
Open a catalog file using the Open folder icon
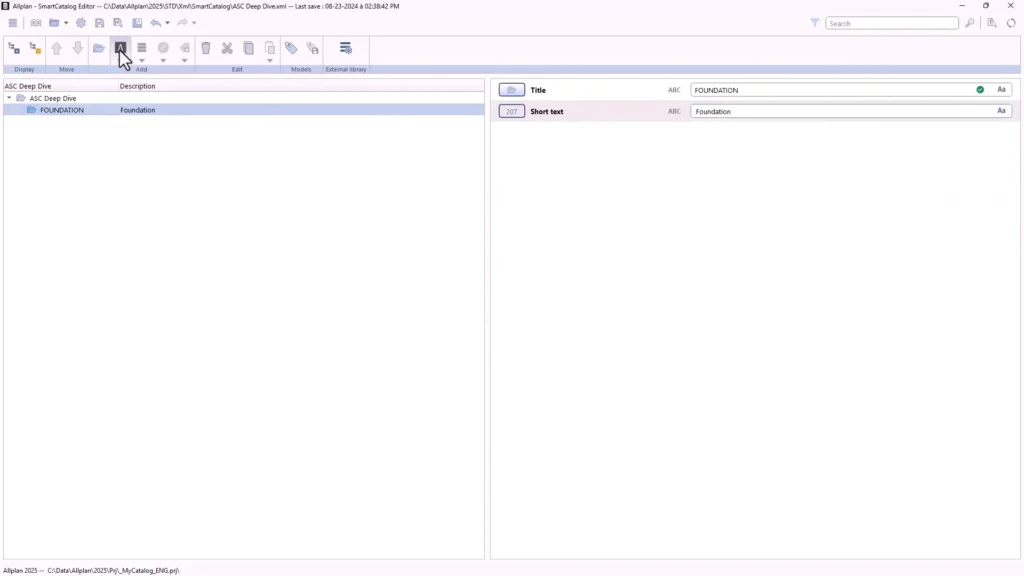coord(99,47)
